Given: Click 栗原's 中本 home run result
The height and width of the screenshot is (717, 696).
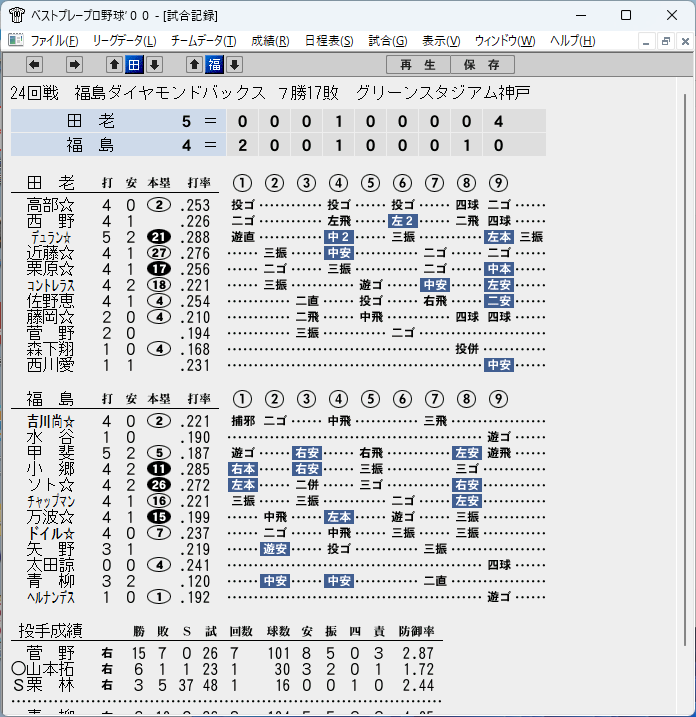Looking at the screenshot, I should point(498,269).
